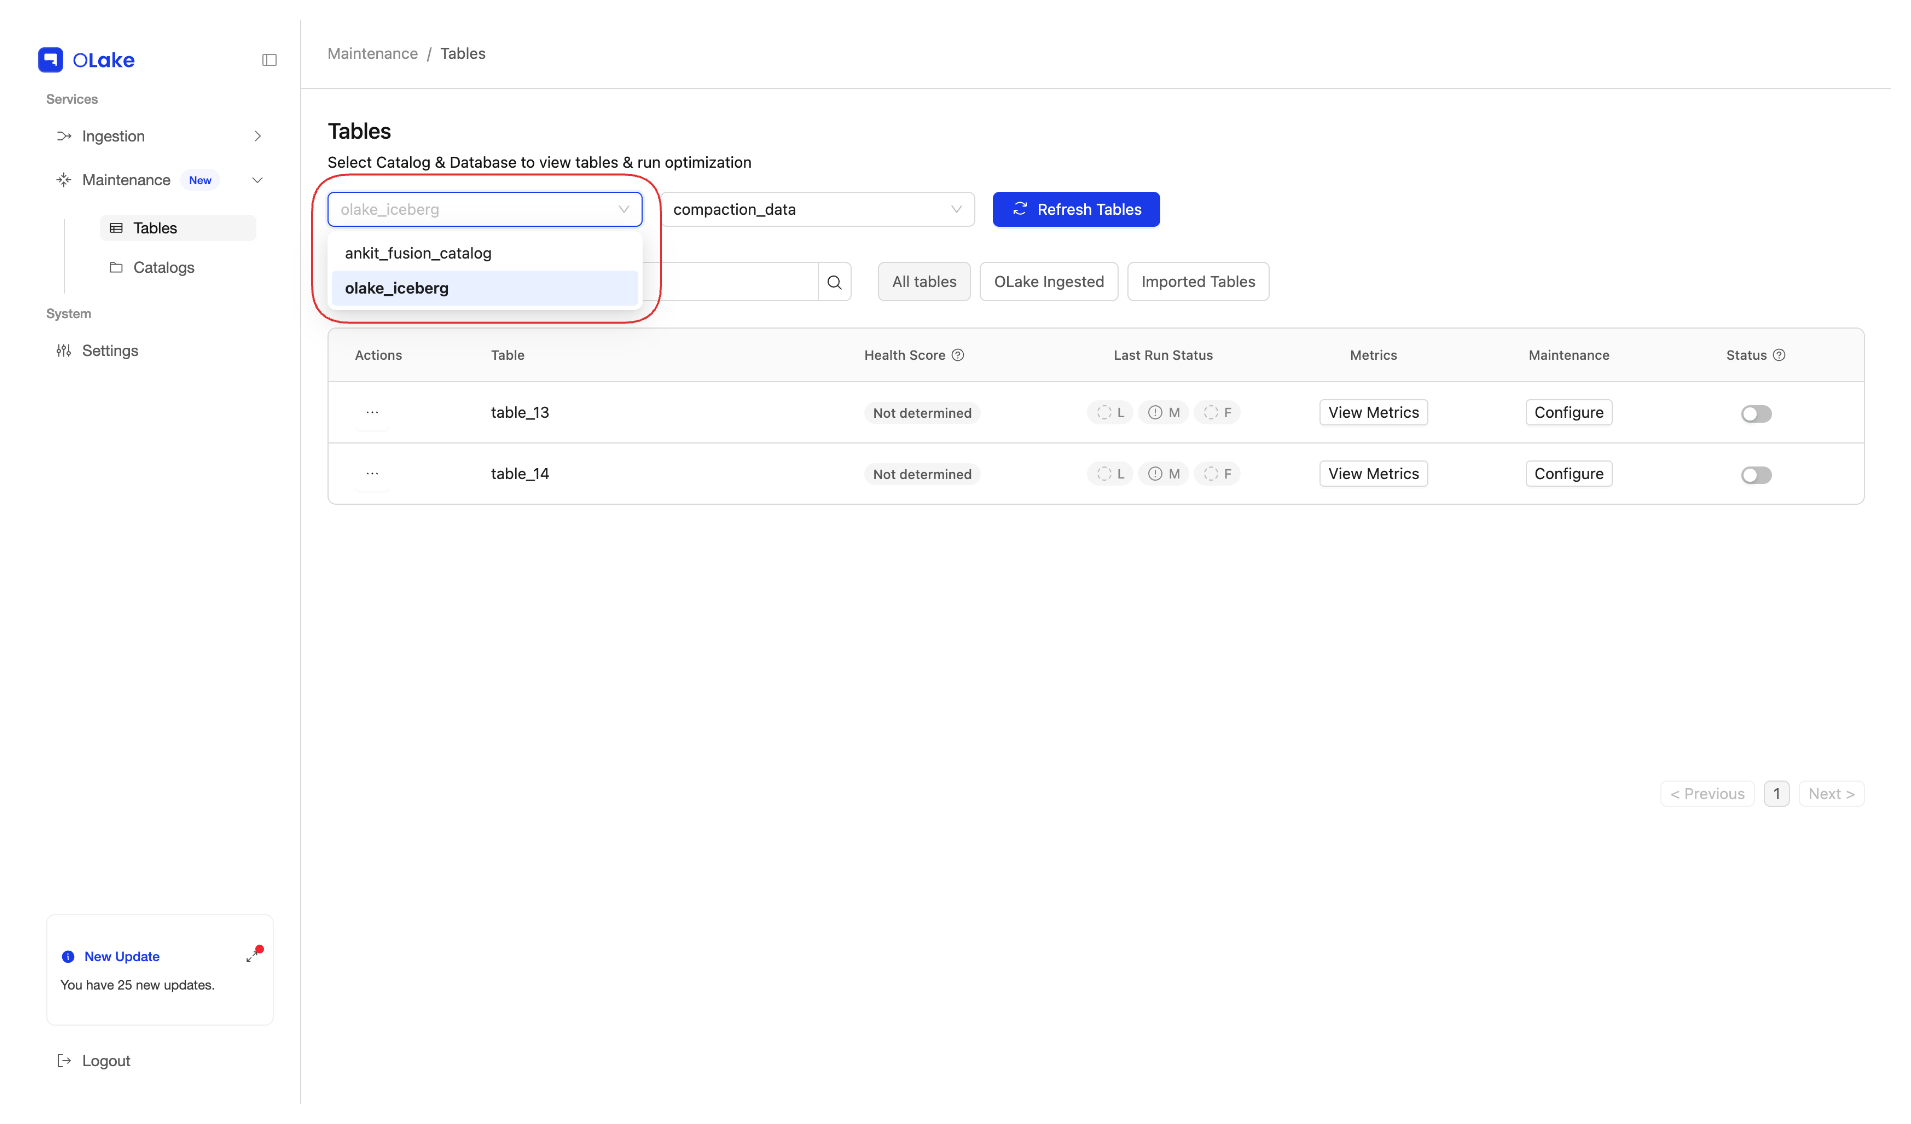Open actions ellipsis for table_14

coord(372,473)
